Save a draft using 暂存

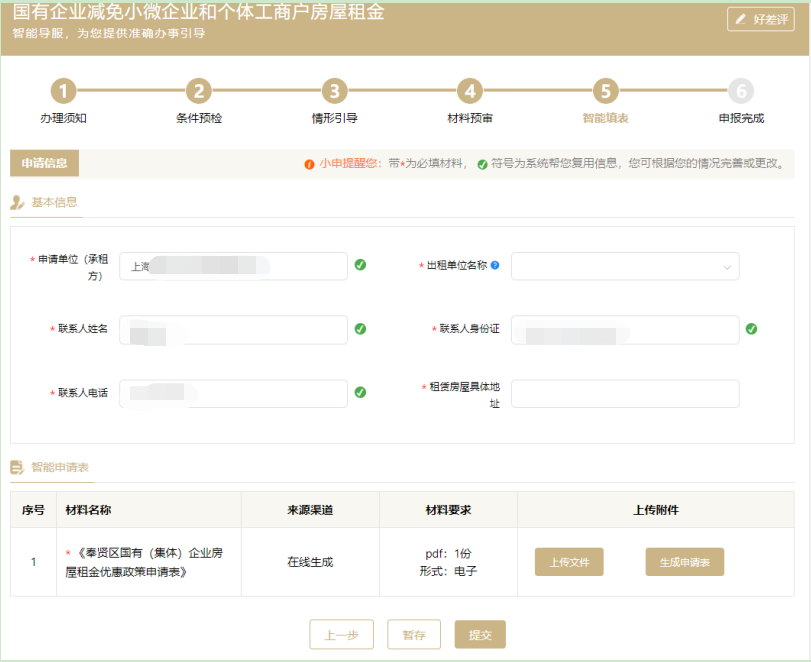coord(414,635)
